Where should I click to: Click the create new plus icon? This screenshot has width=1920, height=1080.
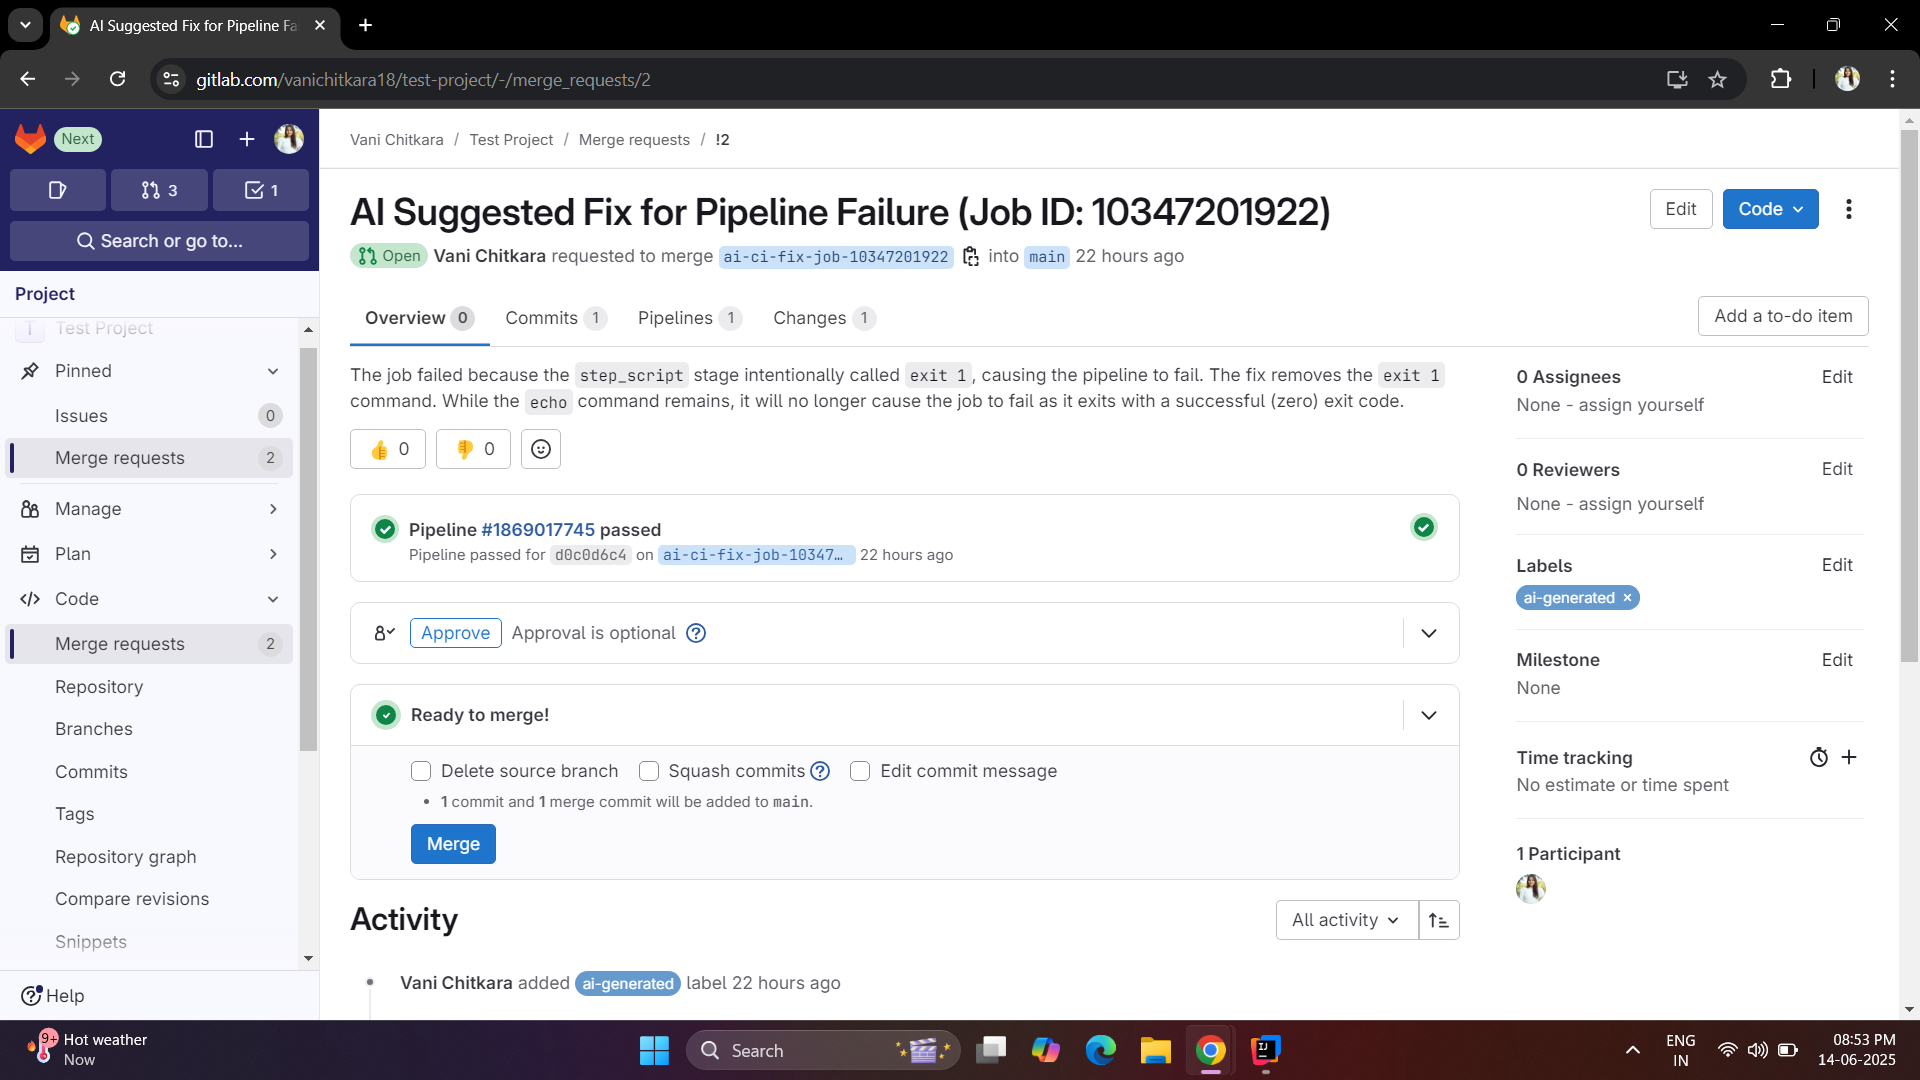click(x=247, y=139)
